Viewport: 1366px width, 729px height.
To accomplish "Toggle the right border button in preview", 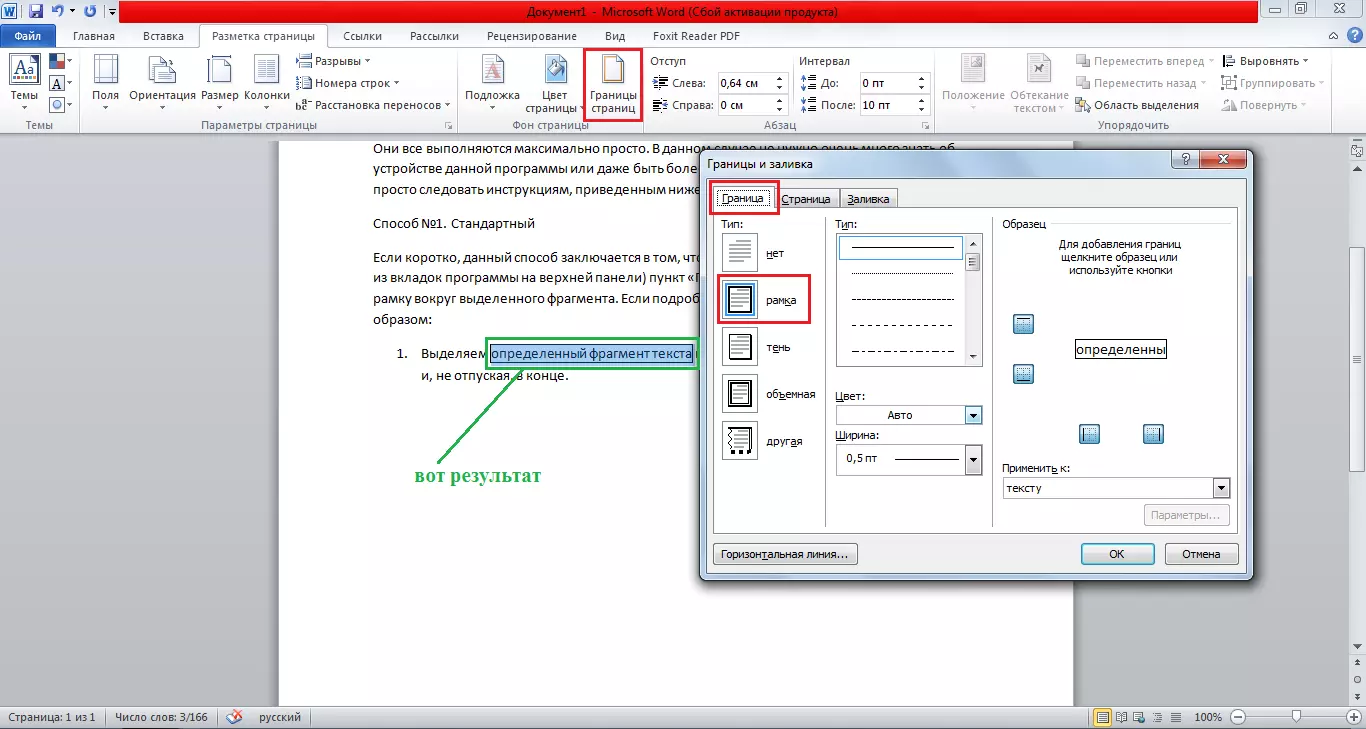I will [1153, 434].
